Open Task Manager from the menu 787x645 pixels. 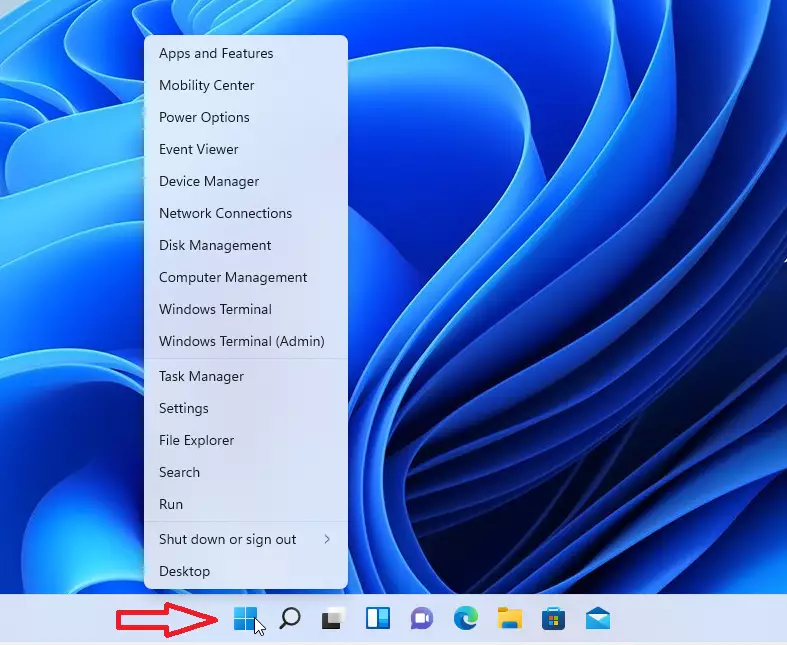coord(246,376)
